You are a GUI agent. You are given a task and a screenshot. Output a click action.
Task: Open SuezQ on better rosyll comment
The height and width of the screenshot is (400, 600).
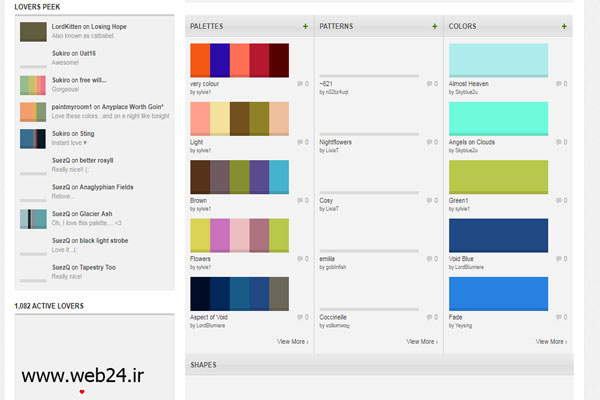pyautogui.click(x=83, y=160)
